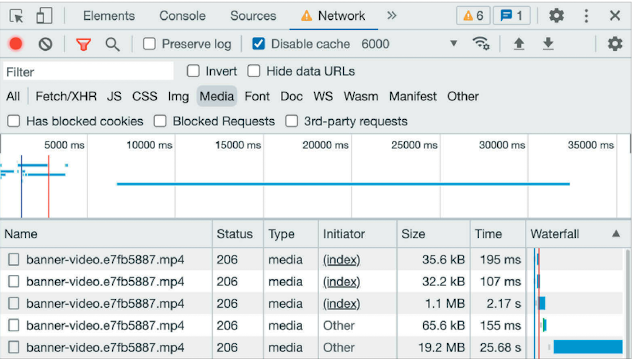The image size is (634, 360).
Task: Switch to the Console tab
Action: pyautogui.click(x=182, y=16)
